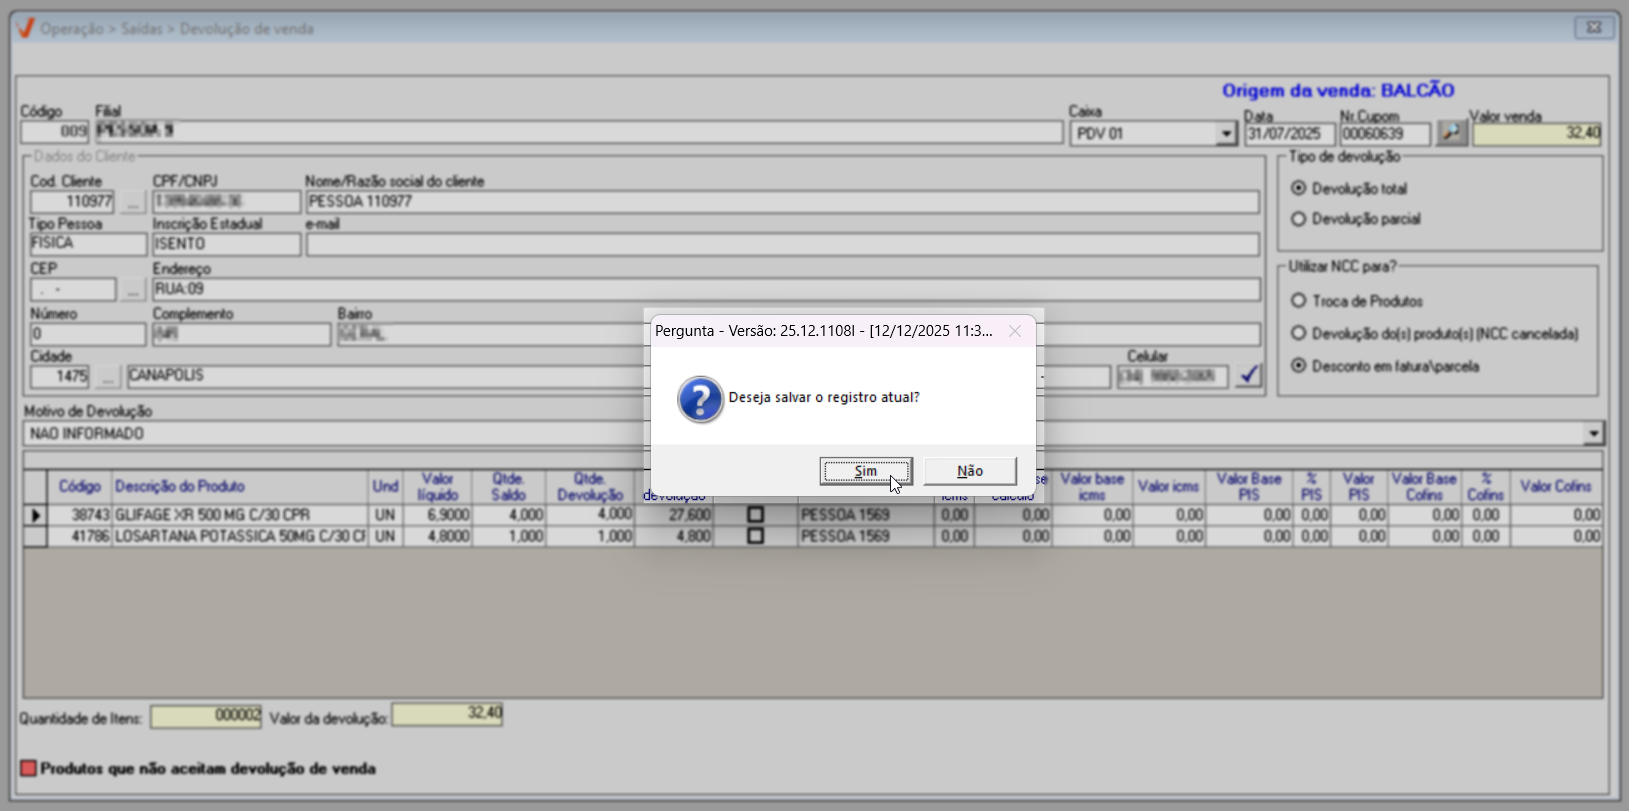This screenshot has width=1629, height=811.
Task: Click the Inscrição Estadual field showing ISENTO
Action: (226, 244)
